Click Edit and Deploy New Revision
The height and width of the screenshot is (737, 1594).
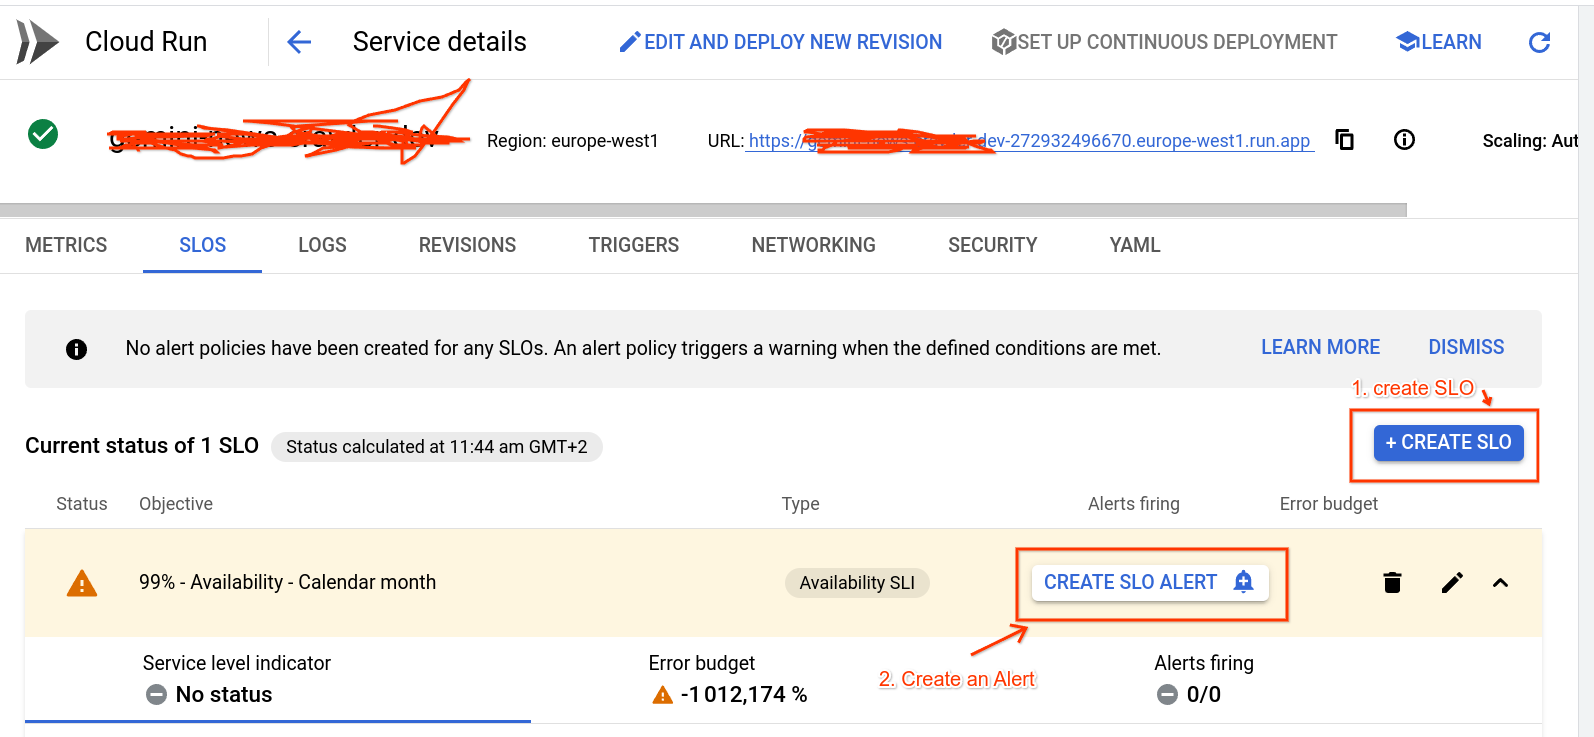(x=781, y=42)
